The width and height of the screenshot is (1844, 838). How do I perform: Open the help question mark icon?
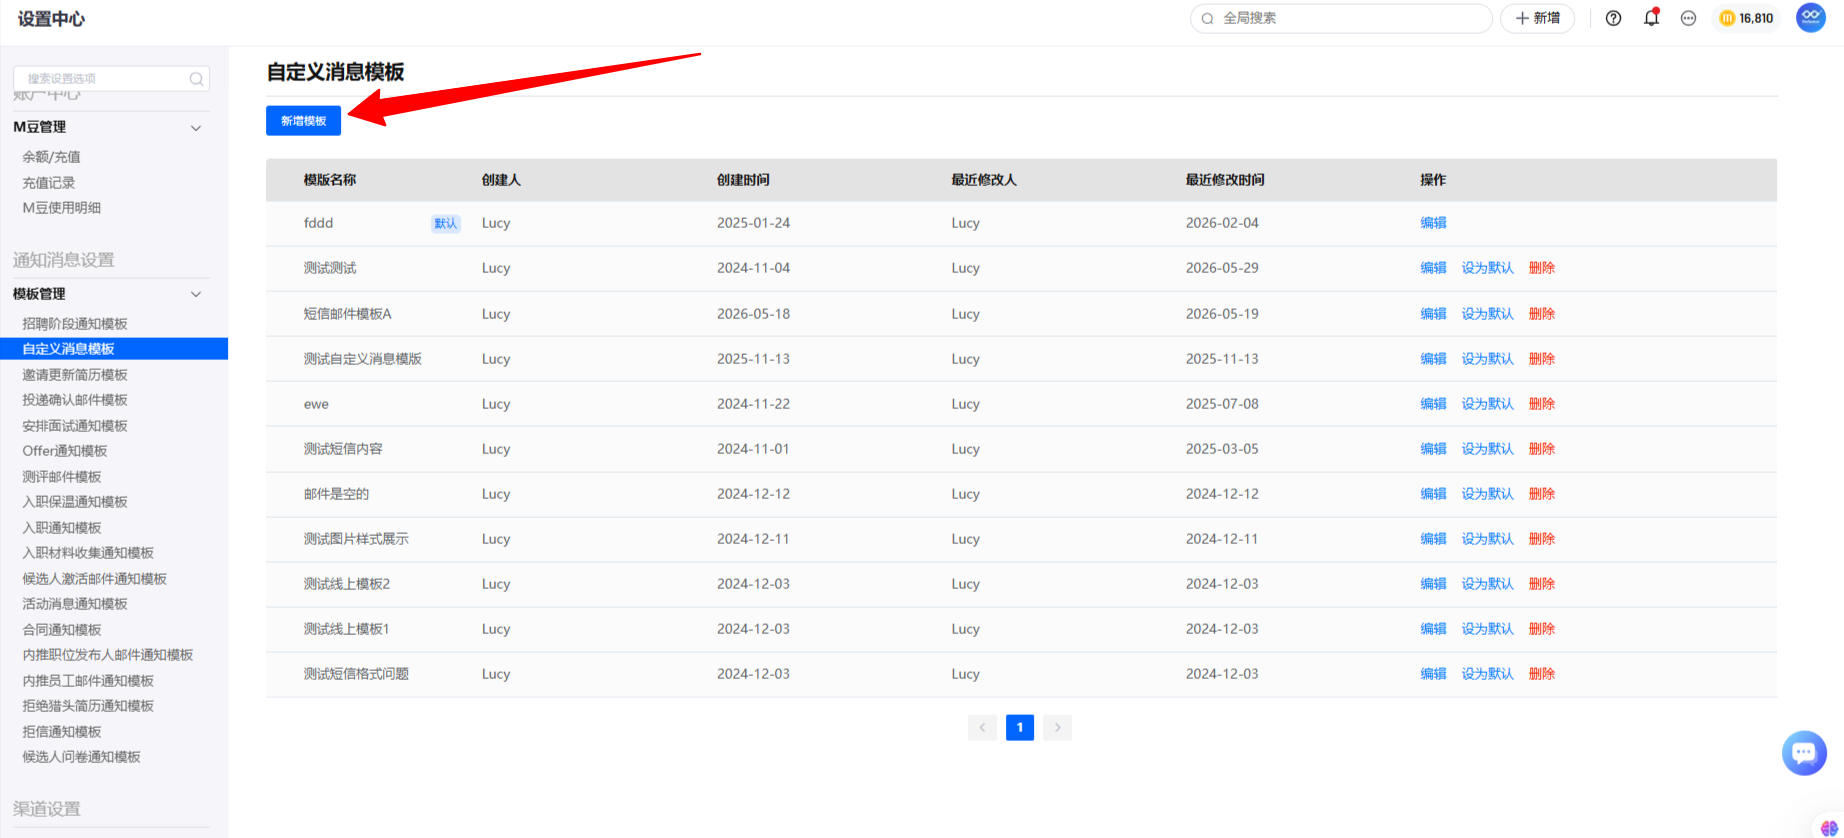[x=1613, y=18]
